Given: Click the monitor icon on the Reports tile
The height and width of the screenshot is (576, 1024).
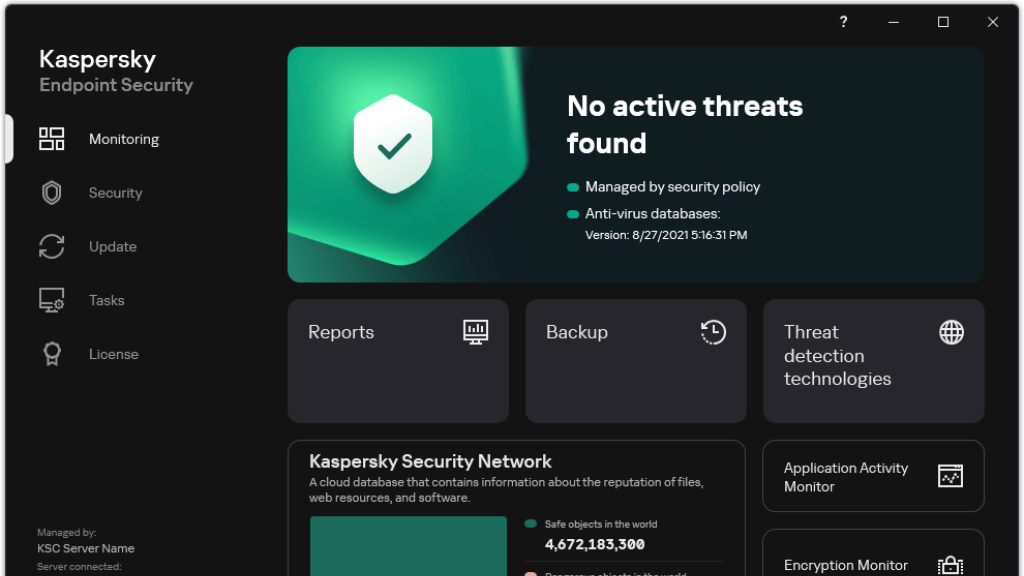Looking at the screenshot, I should pos(475,331).
